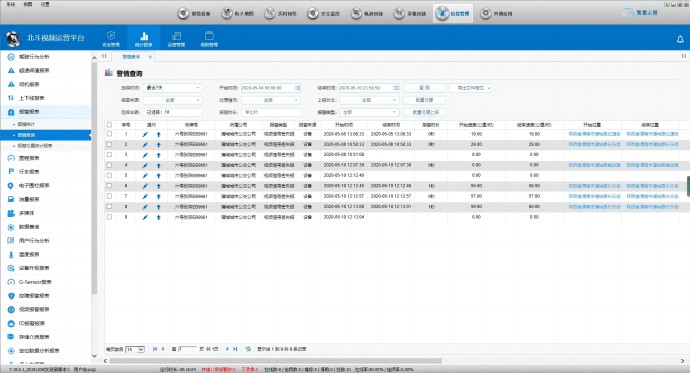Click calendar icon of start time field
The height and width of the screenshot is (373, 690).
coord(297,88)
